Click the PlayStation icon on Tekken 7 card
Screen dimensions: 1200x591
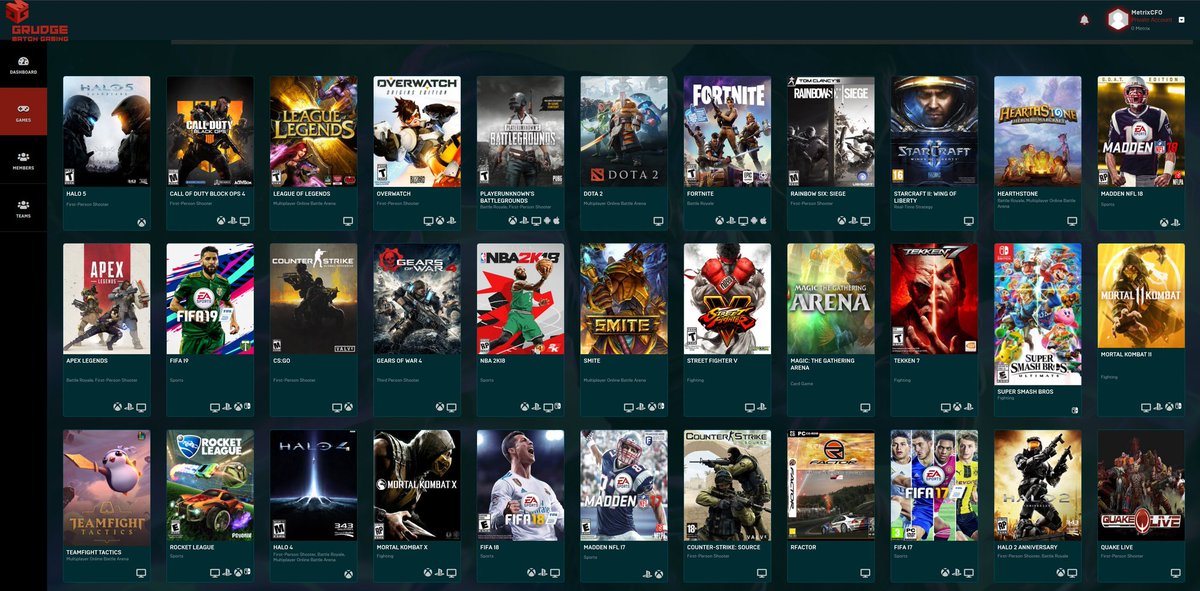[969, 408]
